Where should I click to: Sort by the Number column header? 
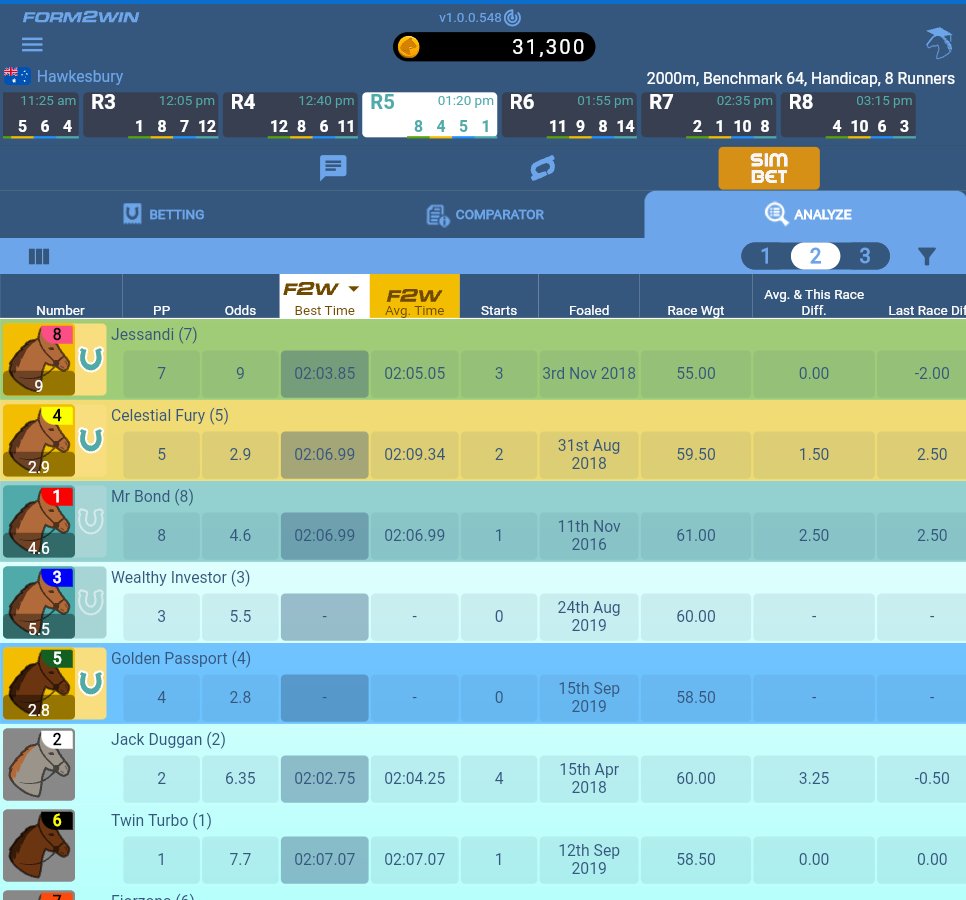[60, 310]
